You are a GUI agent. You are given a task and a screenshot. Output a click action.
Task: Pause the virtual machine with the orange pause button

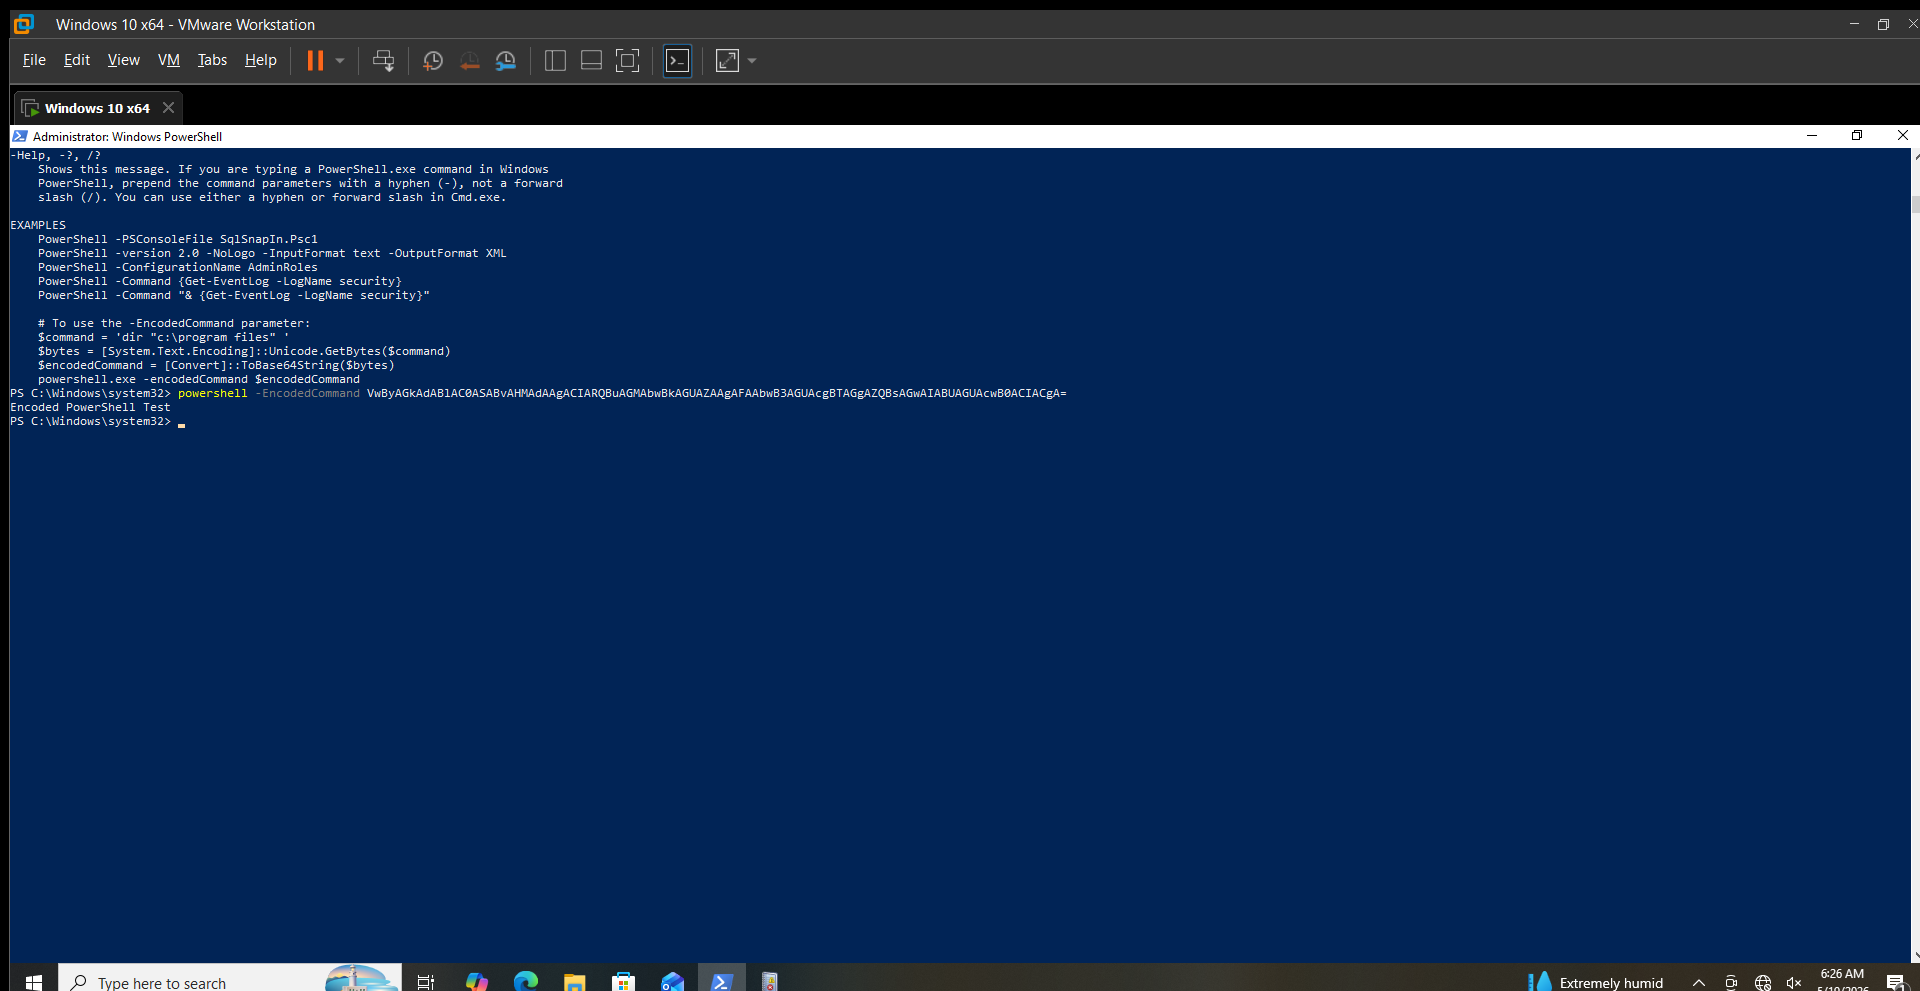[x=314, y=61]
